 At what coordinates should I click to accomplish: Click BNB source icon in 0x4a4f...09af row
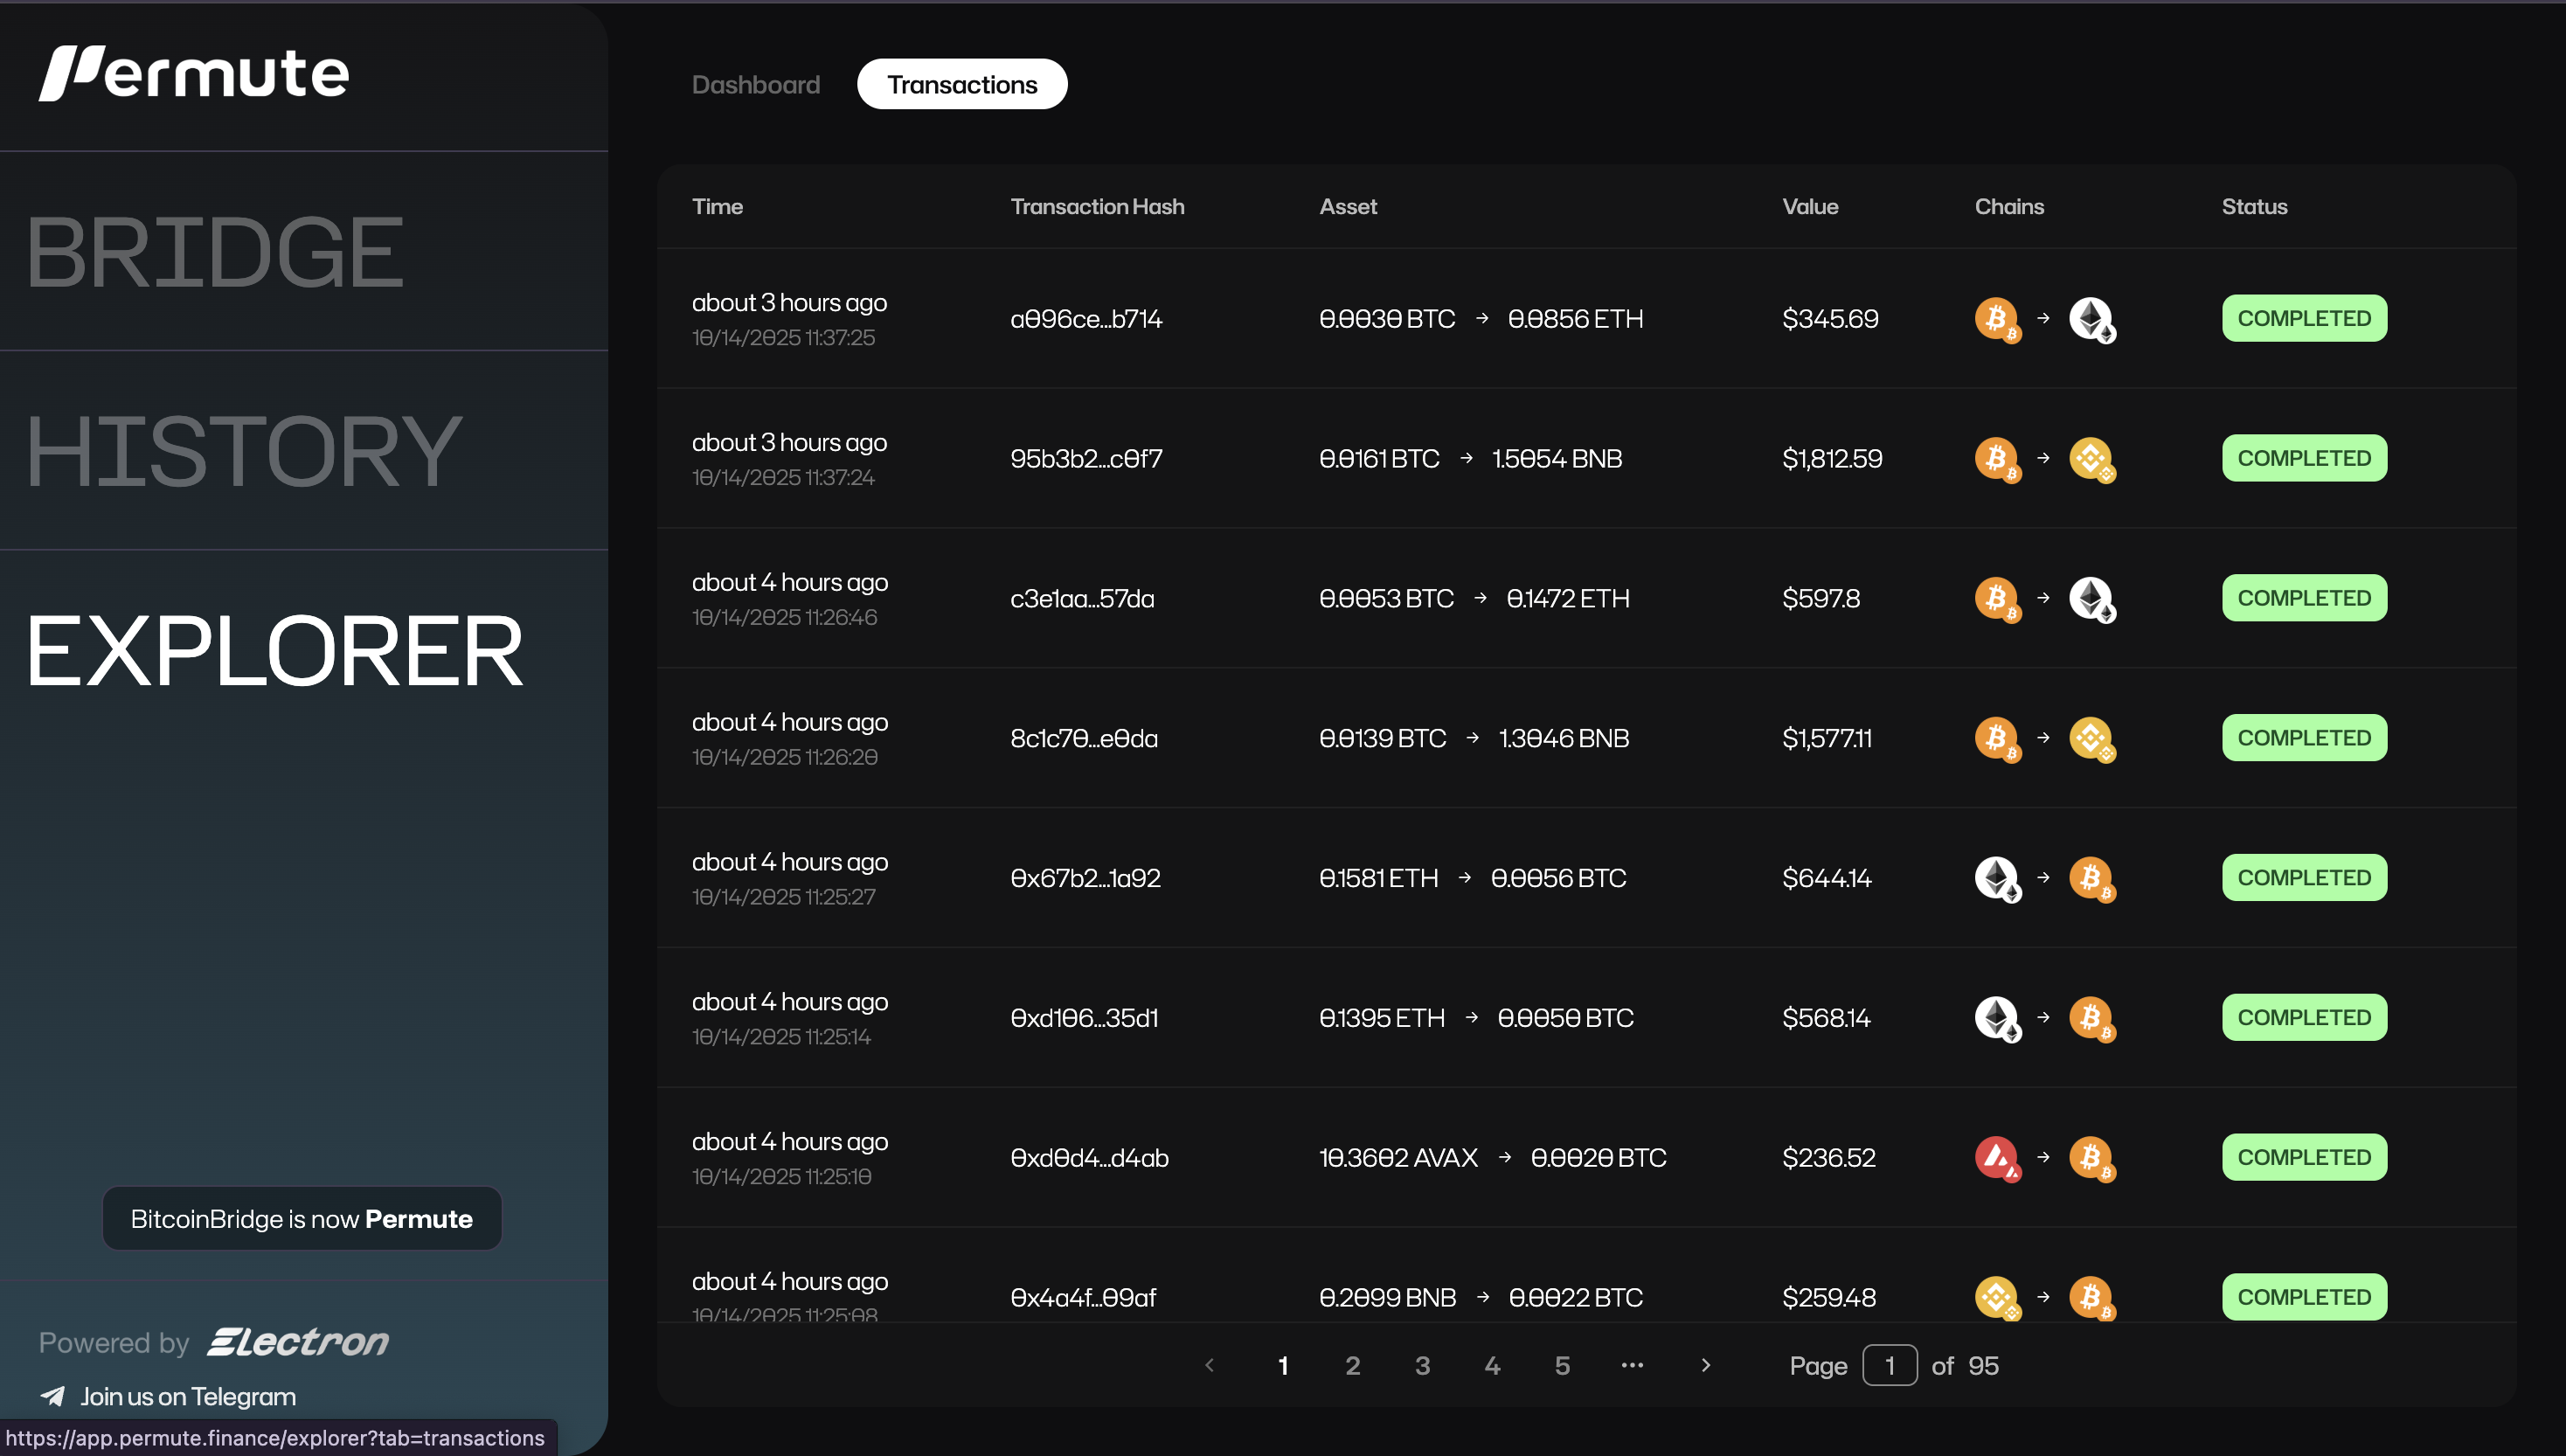point(1995,1297)
